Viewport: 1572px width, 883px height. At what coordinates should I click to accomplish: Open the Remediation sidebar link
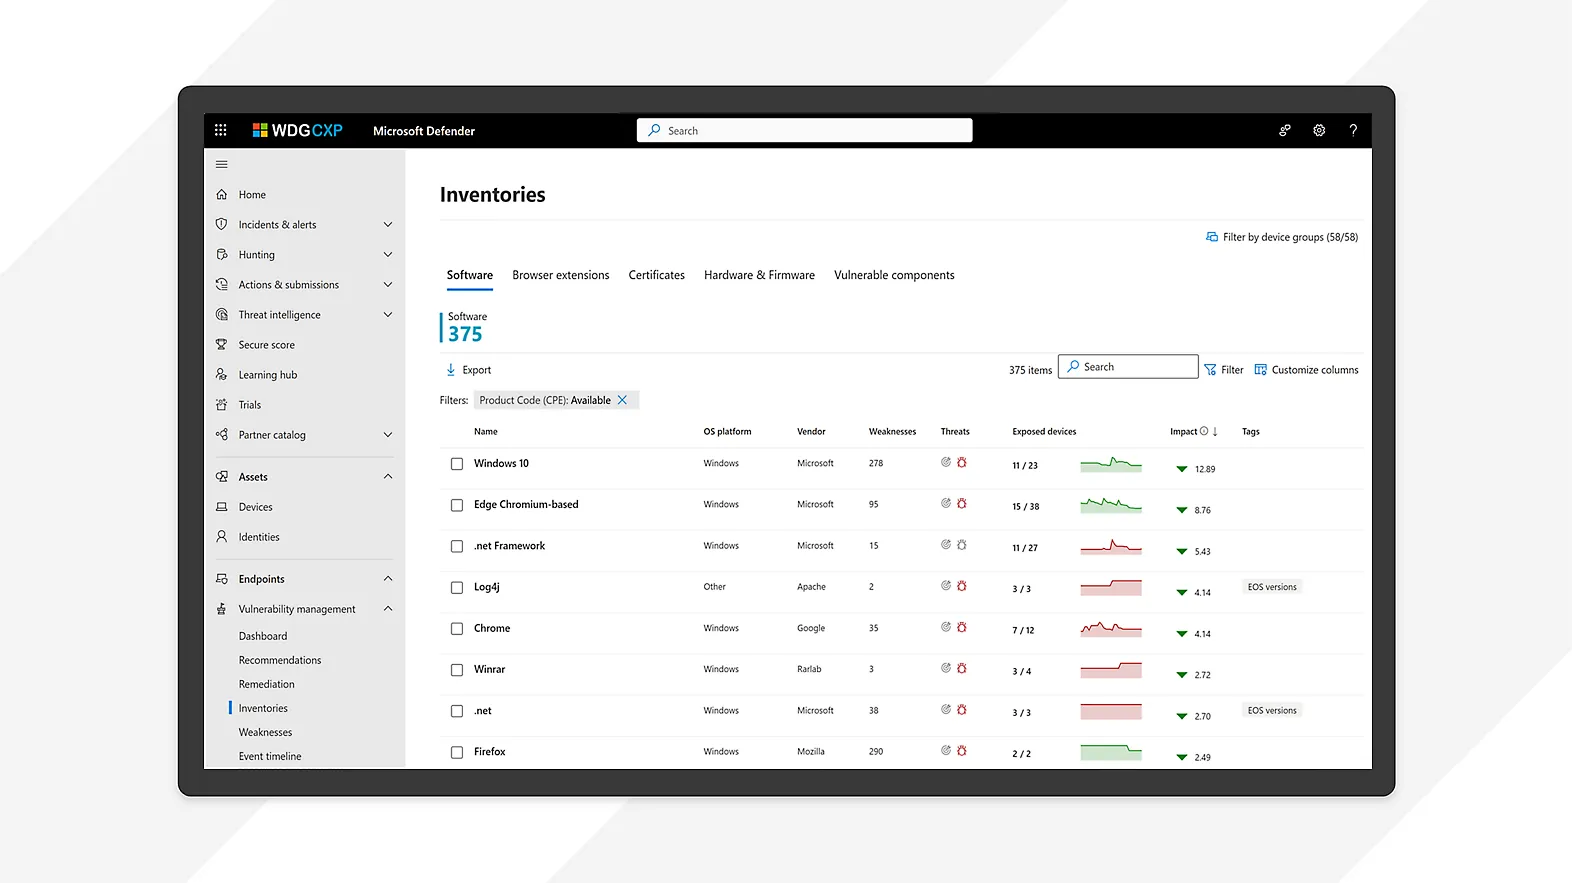tap(267, 684)
